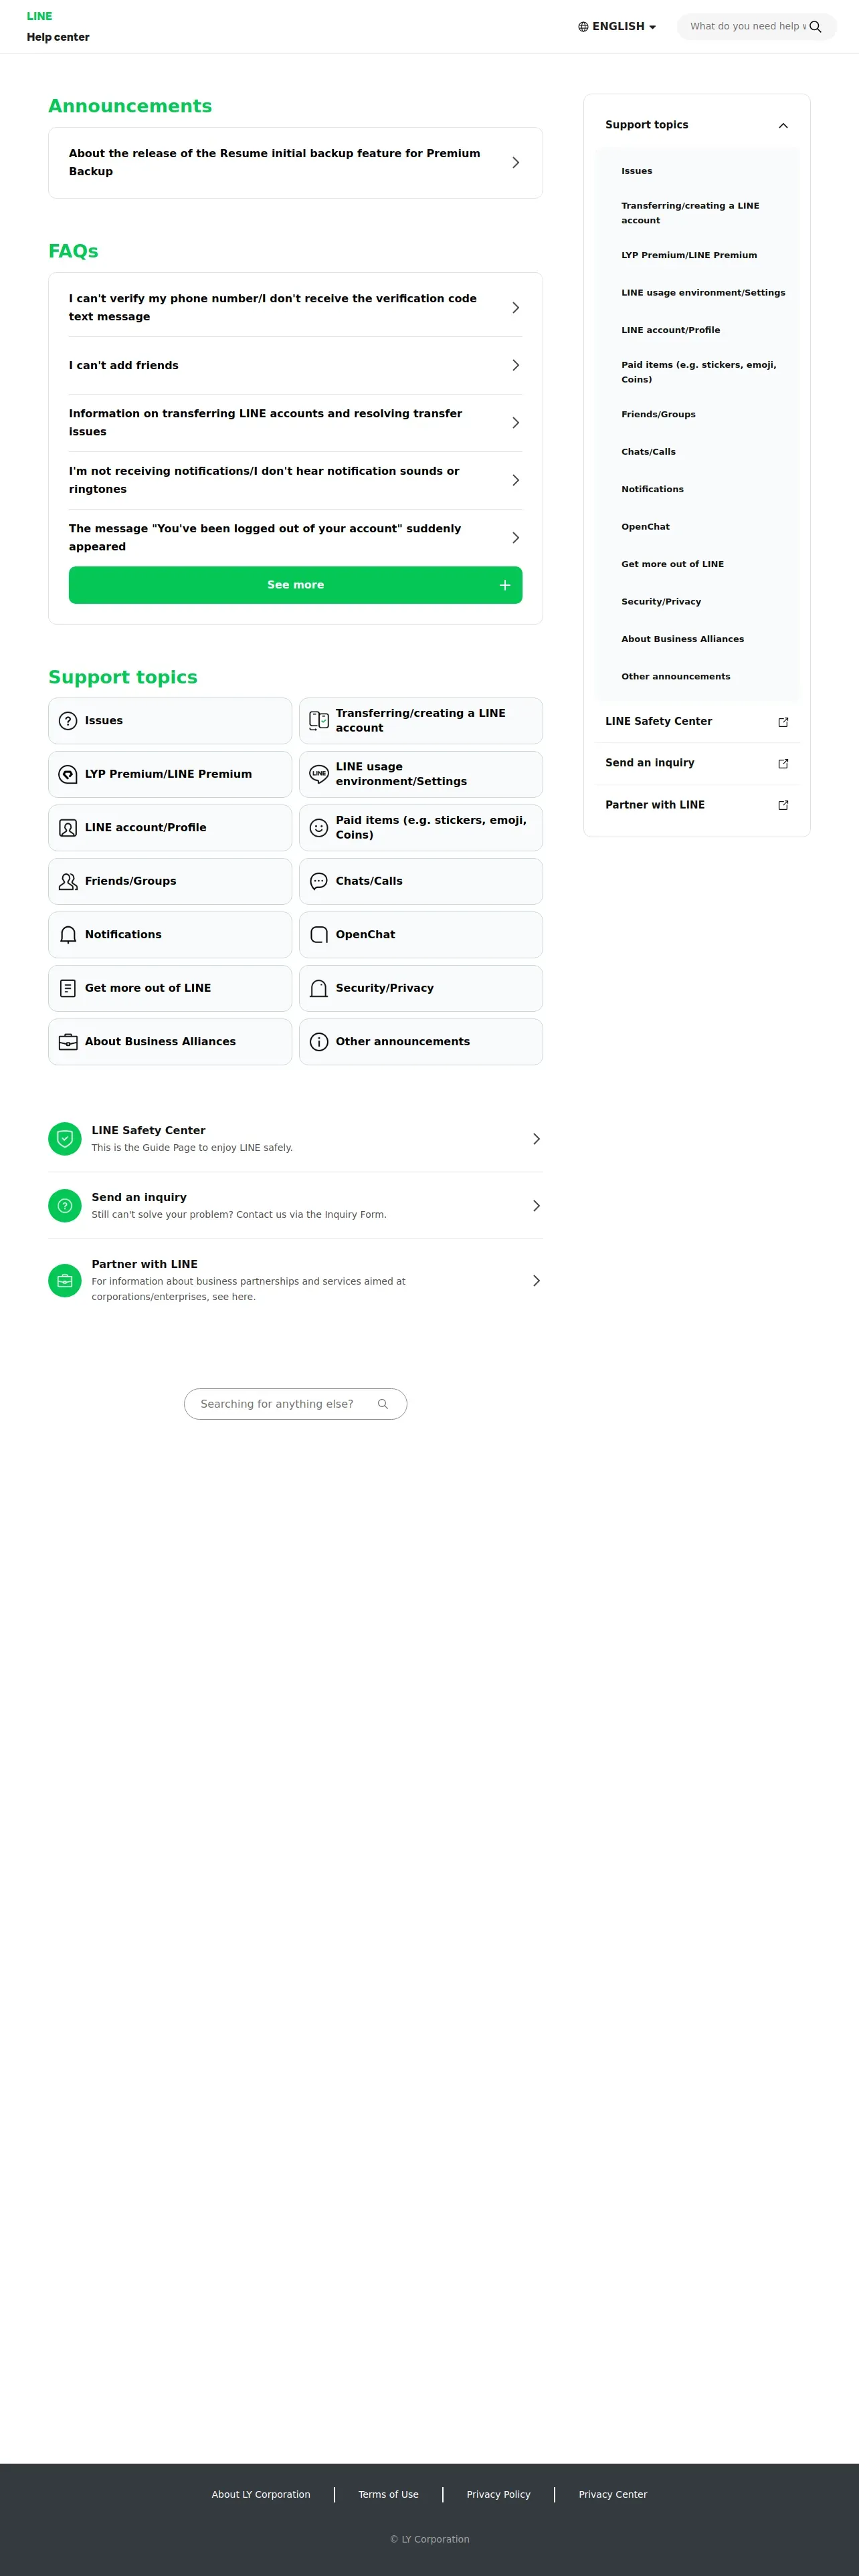Click the magnifier in the bottom search box
The width and height of the screenshot is (859, 2576).
coord(383,1404)
